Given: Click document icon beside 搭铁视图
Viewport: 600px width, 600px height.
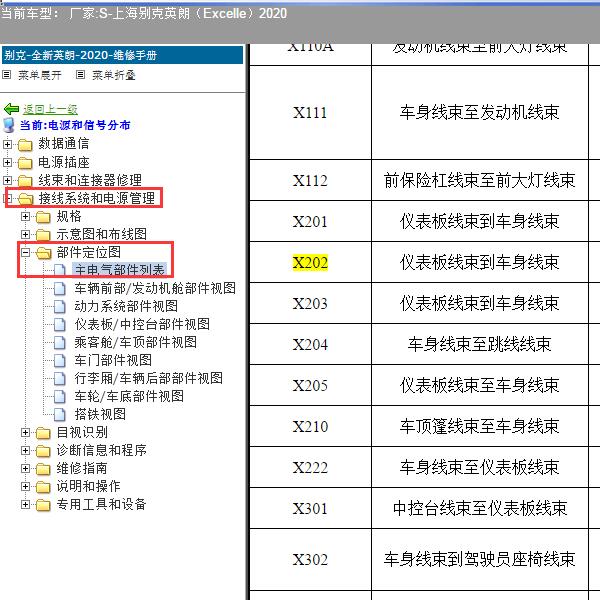Looking at the screenshot, I should [x=60, y=414].
